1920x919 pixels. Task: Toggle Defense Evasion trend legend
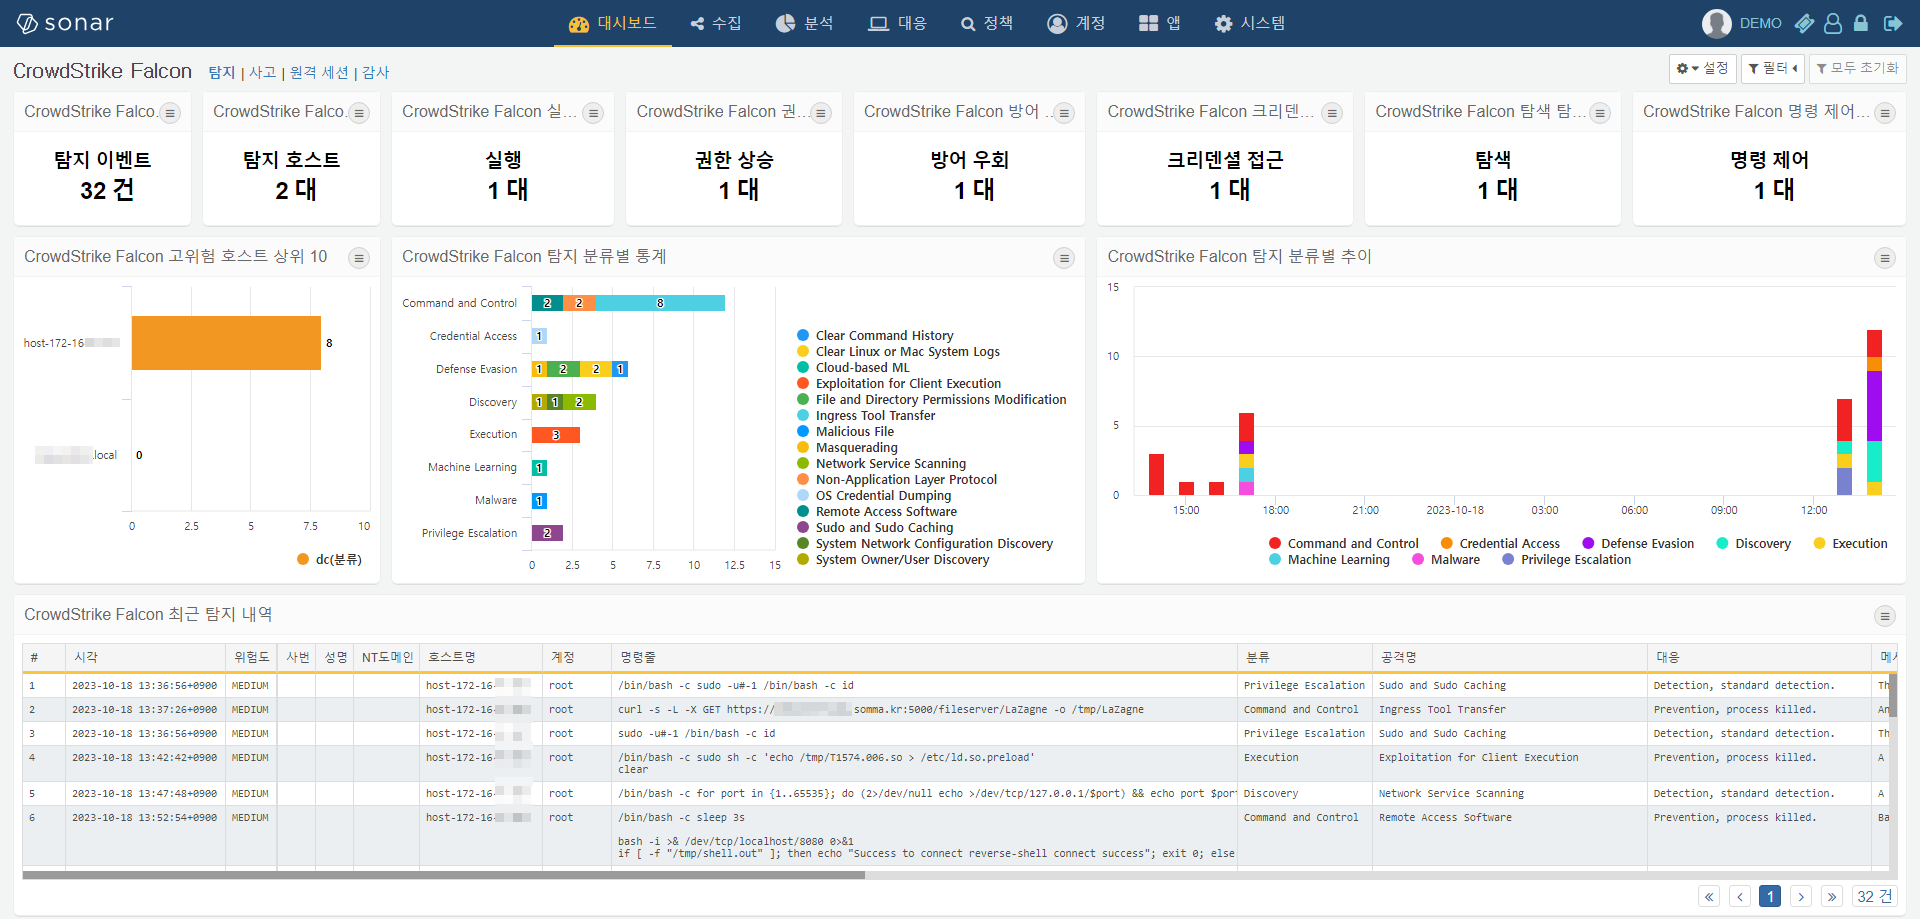[x=1638, y=543]
